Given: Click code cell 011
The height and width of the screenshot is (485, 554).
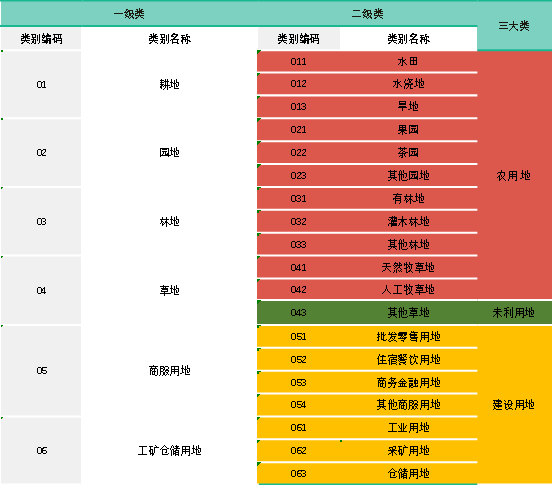Looking at the screenshot, I should (299, 61).
